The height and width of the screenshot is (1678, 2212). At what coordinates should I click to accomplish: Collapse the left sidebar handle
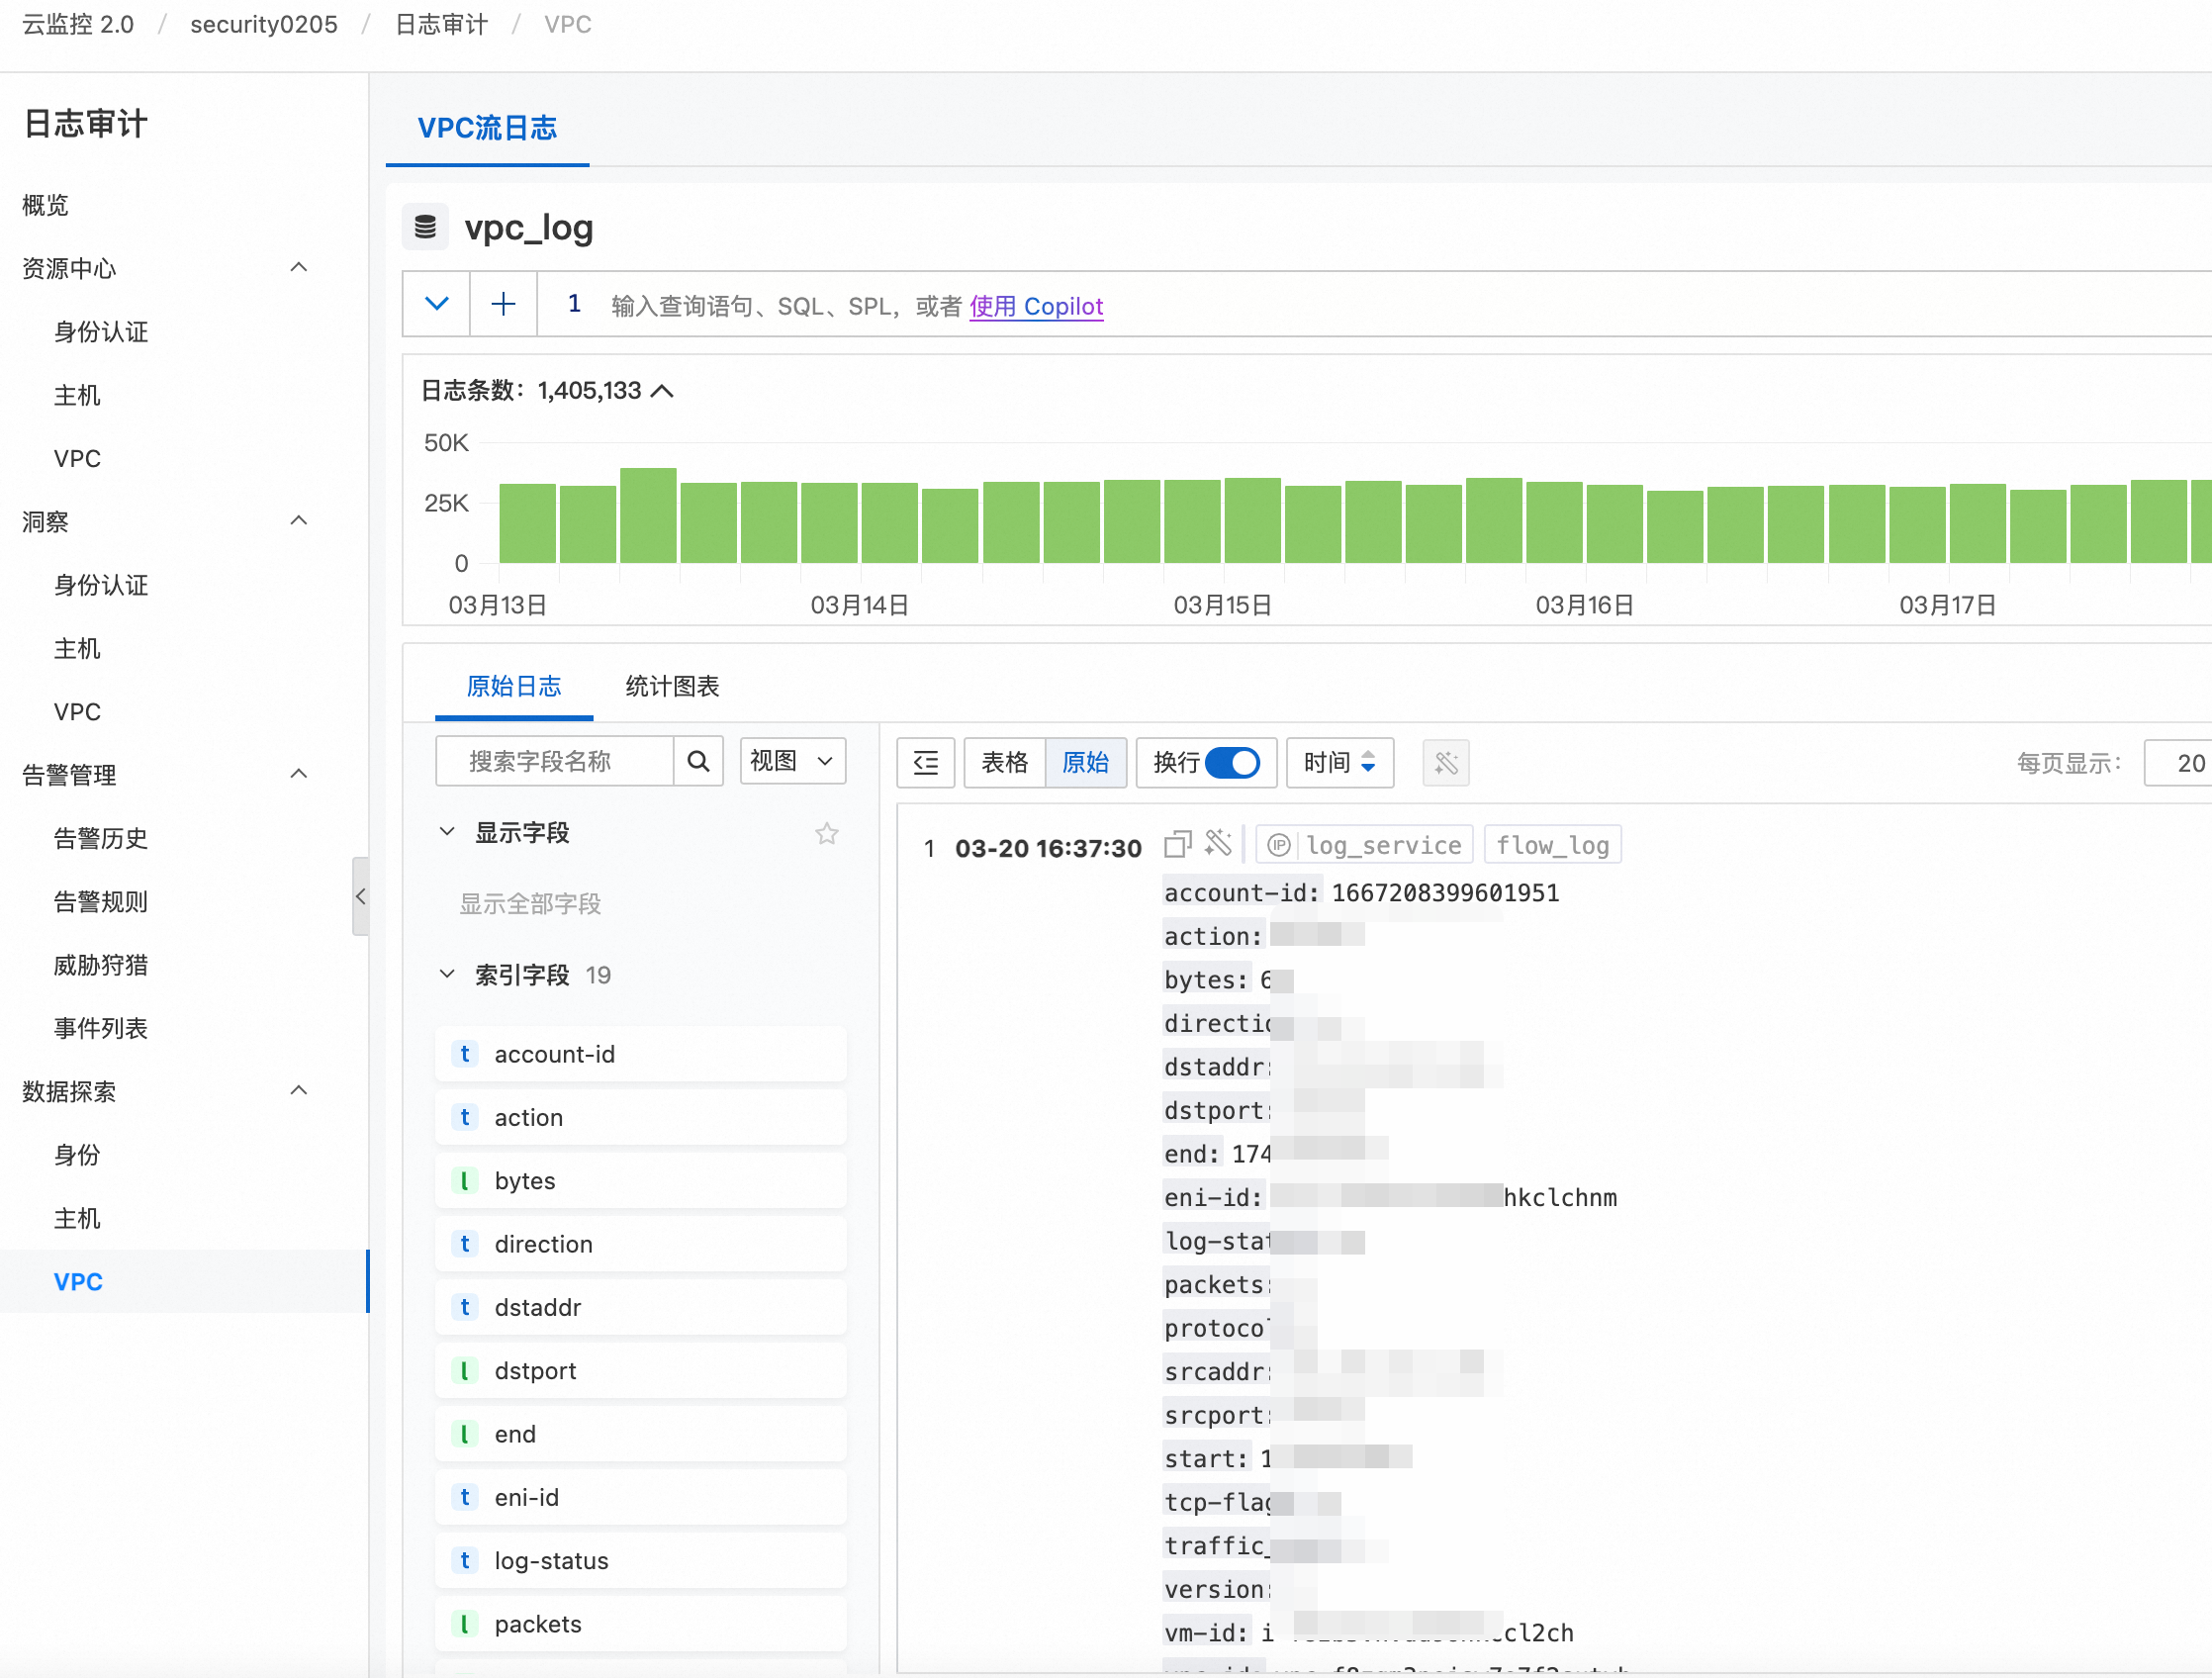click(360, 896)
